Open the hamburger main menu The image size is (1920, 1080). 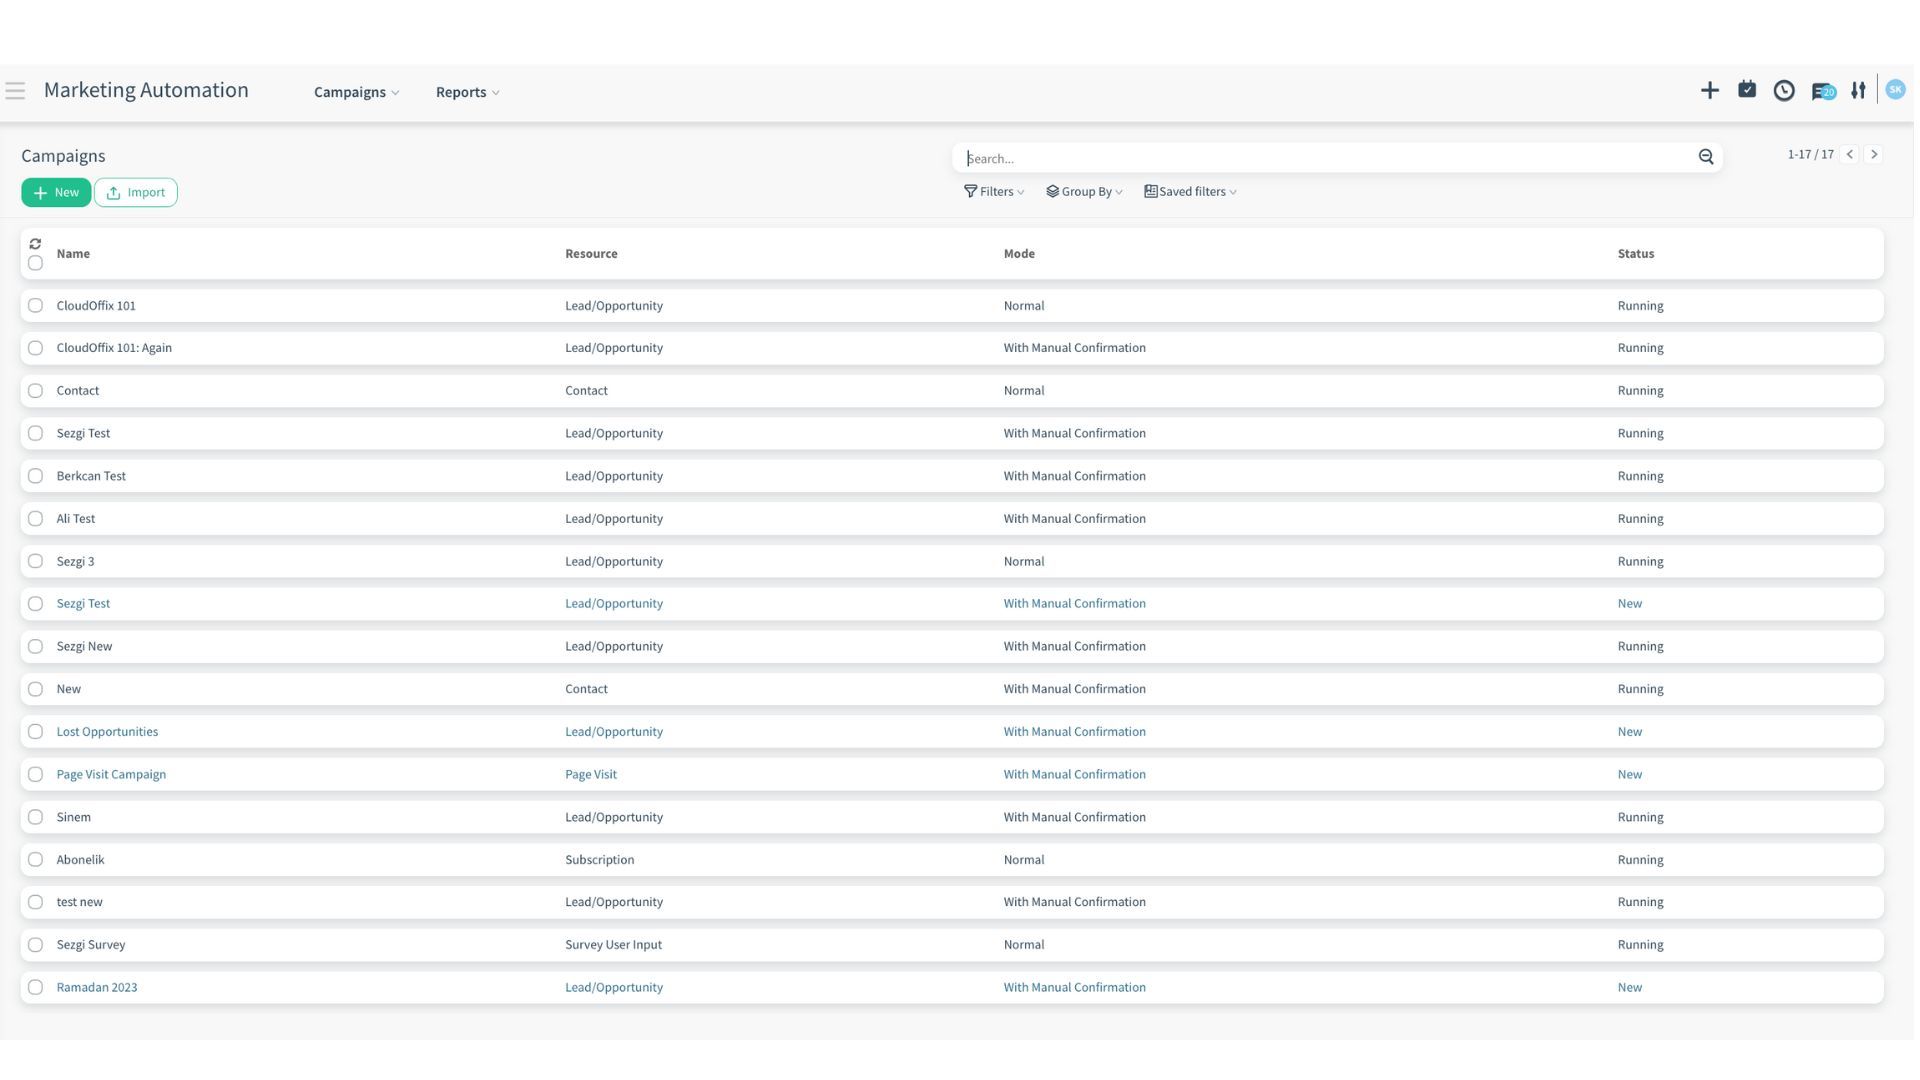click(x=15, y=91)
